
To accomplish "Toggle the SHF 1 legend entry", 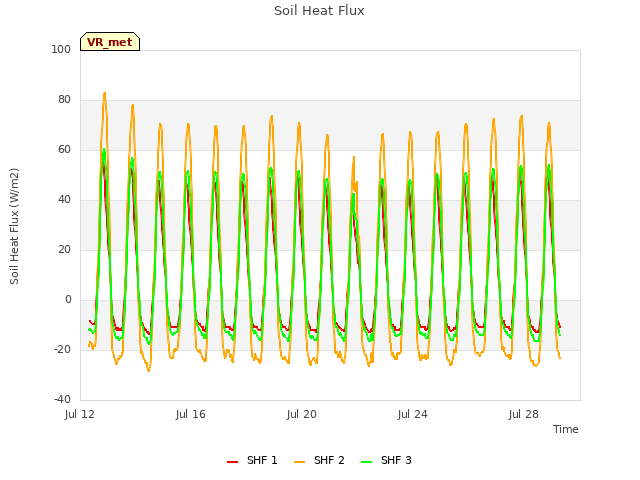I will [252, 460].
